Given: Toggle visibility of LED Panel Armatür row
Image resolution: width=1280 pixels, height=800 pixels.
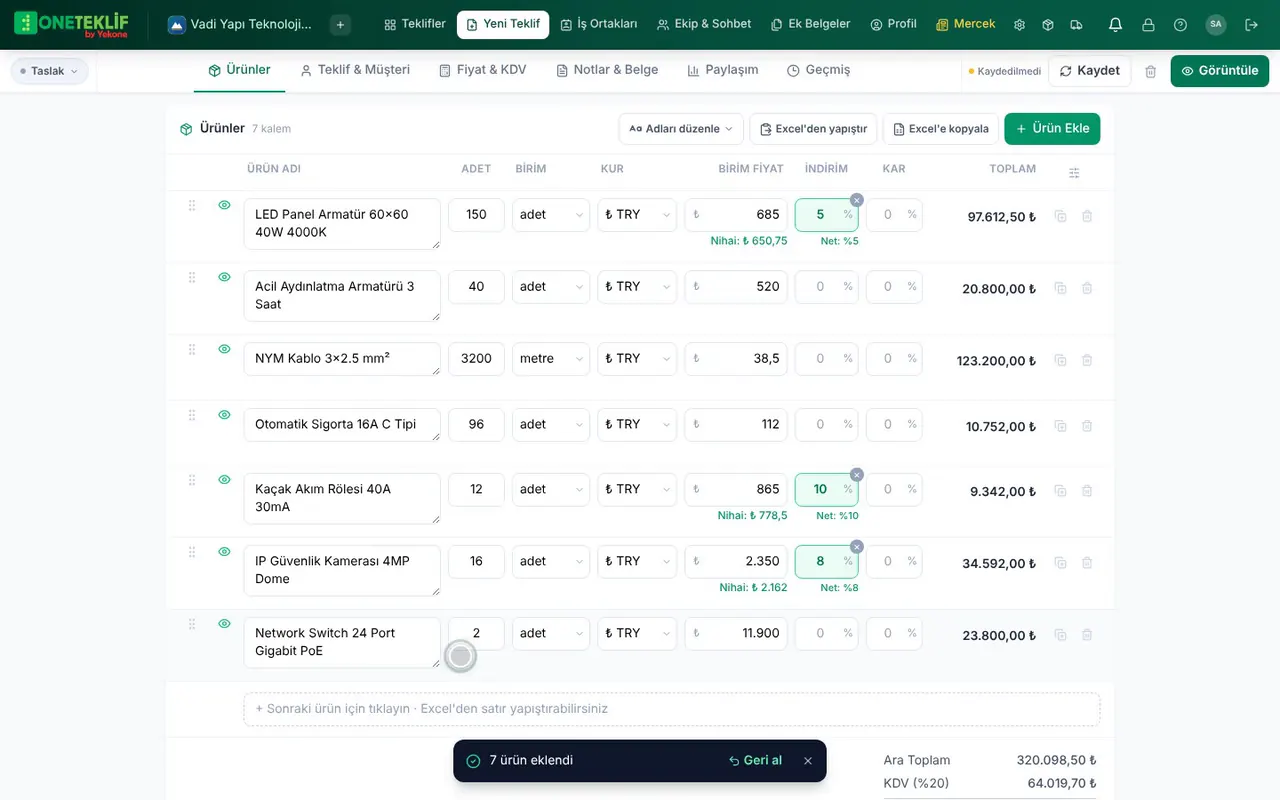Looking at the screenshot, I should tap(224, 205).
